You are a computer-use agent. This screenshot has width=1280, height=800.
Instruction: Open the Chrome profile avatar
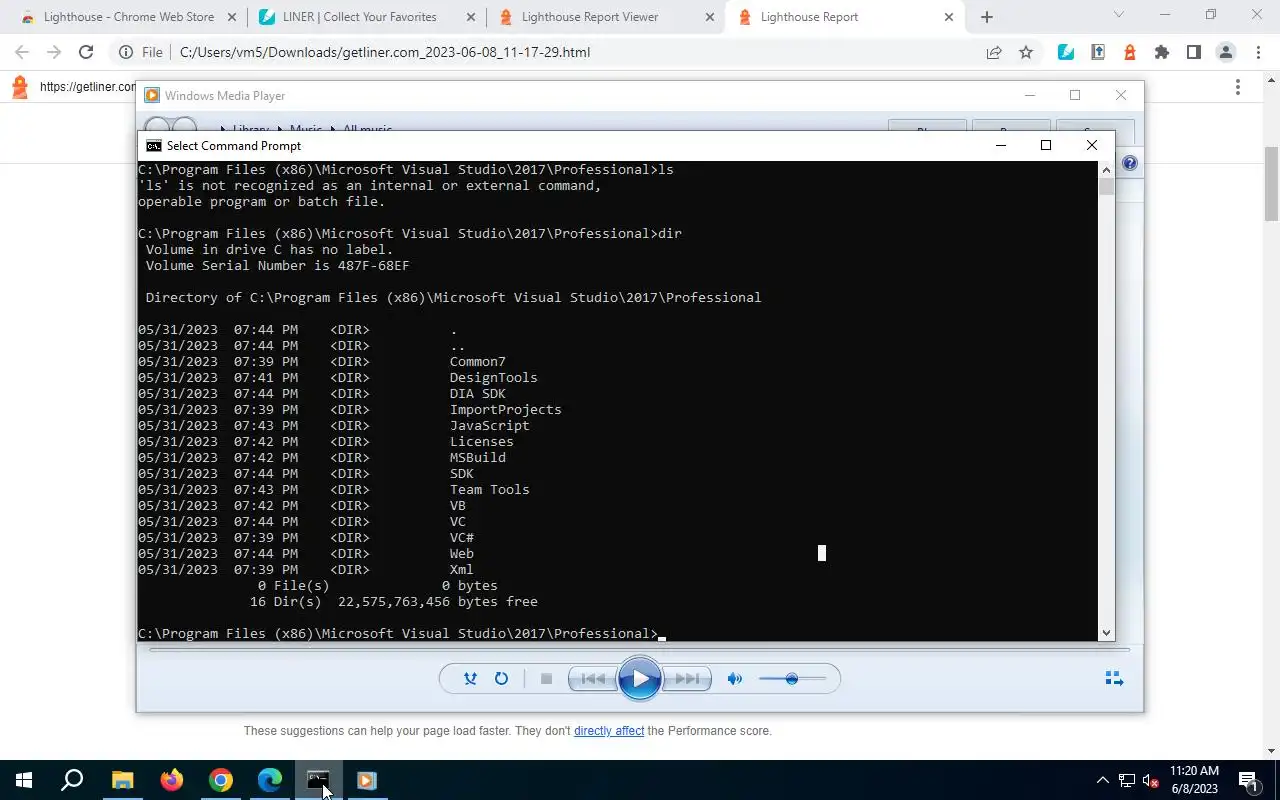pos(1226,52)
